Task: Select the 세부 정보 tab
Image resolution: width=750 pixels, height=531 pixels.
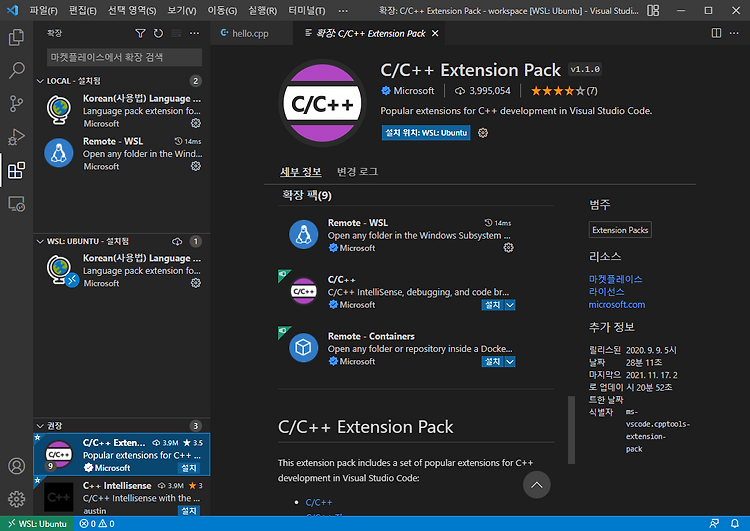Action: point(300,172)
